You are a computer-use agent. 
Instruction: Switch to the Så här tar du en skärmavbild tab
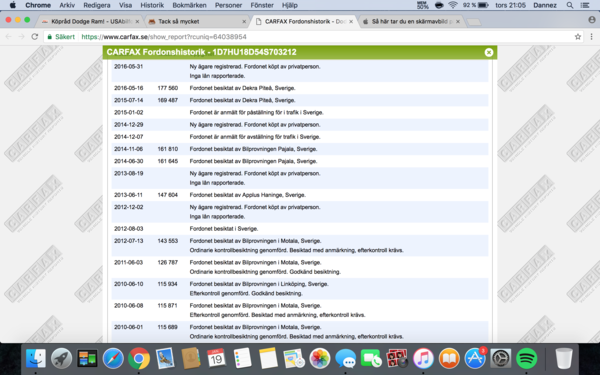point(411,21)
